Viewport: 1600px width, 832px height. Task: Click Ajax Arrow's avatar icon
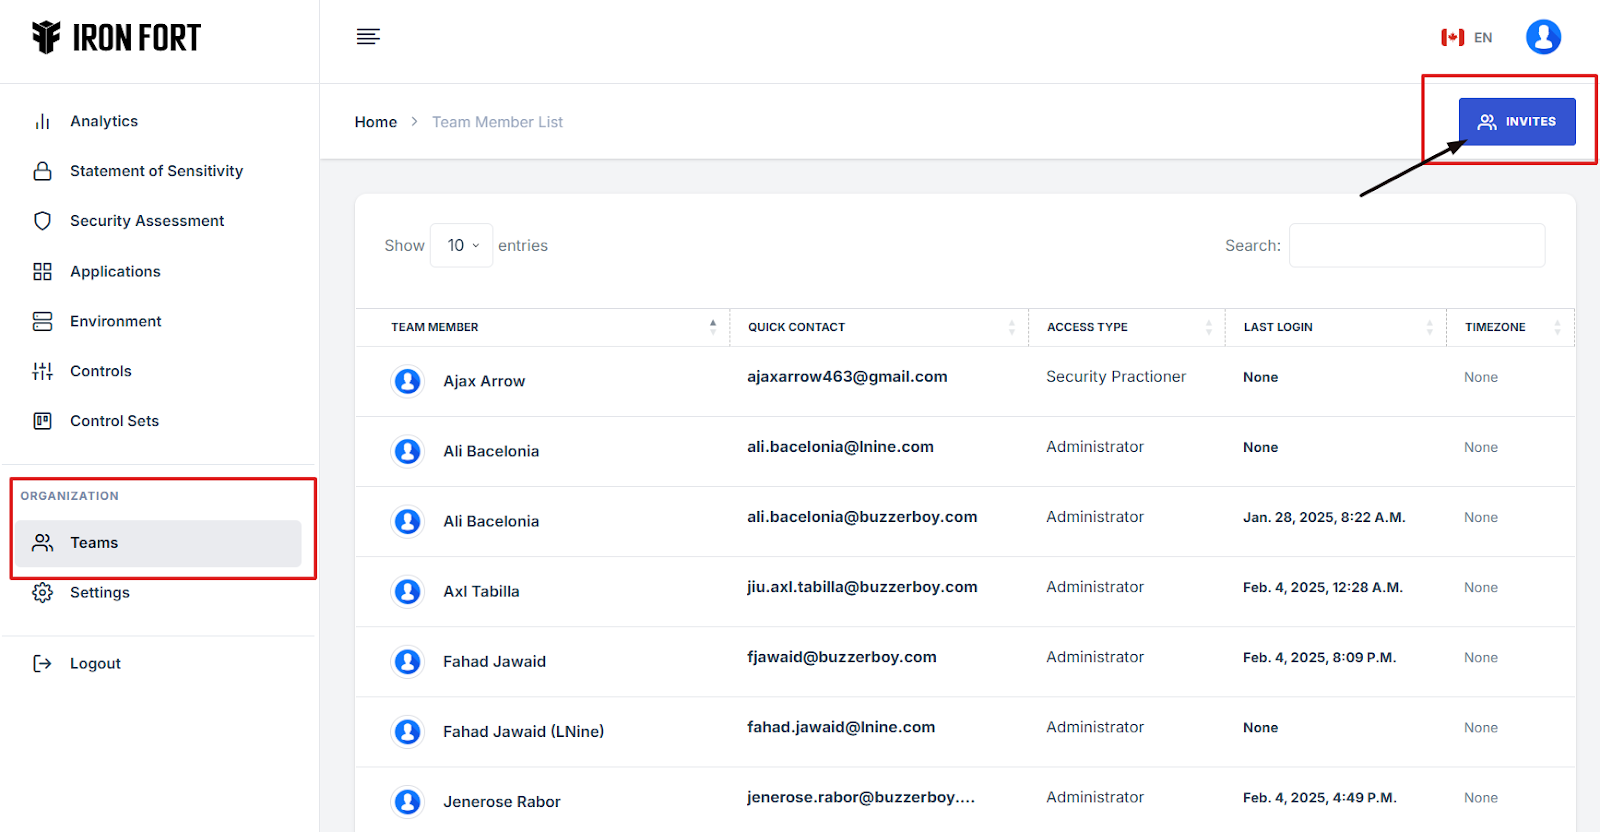pos(407,381)
